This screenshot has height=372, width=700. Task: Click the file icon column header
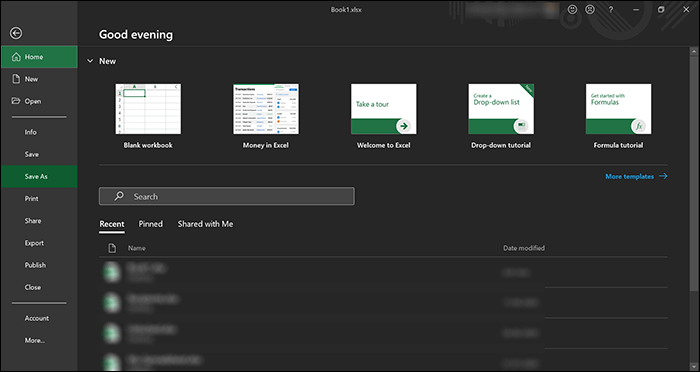[112, 248]
